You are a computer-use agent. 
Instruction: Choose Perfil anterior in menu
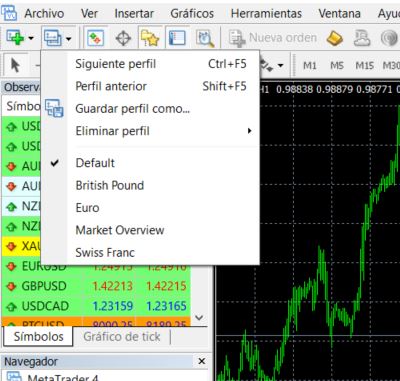[150, 86]
